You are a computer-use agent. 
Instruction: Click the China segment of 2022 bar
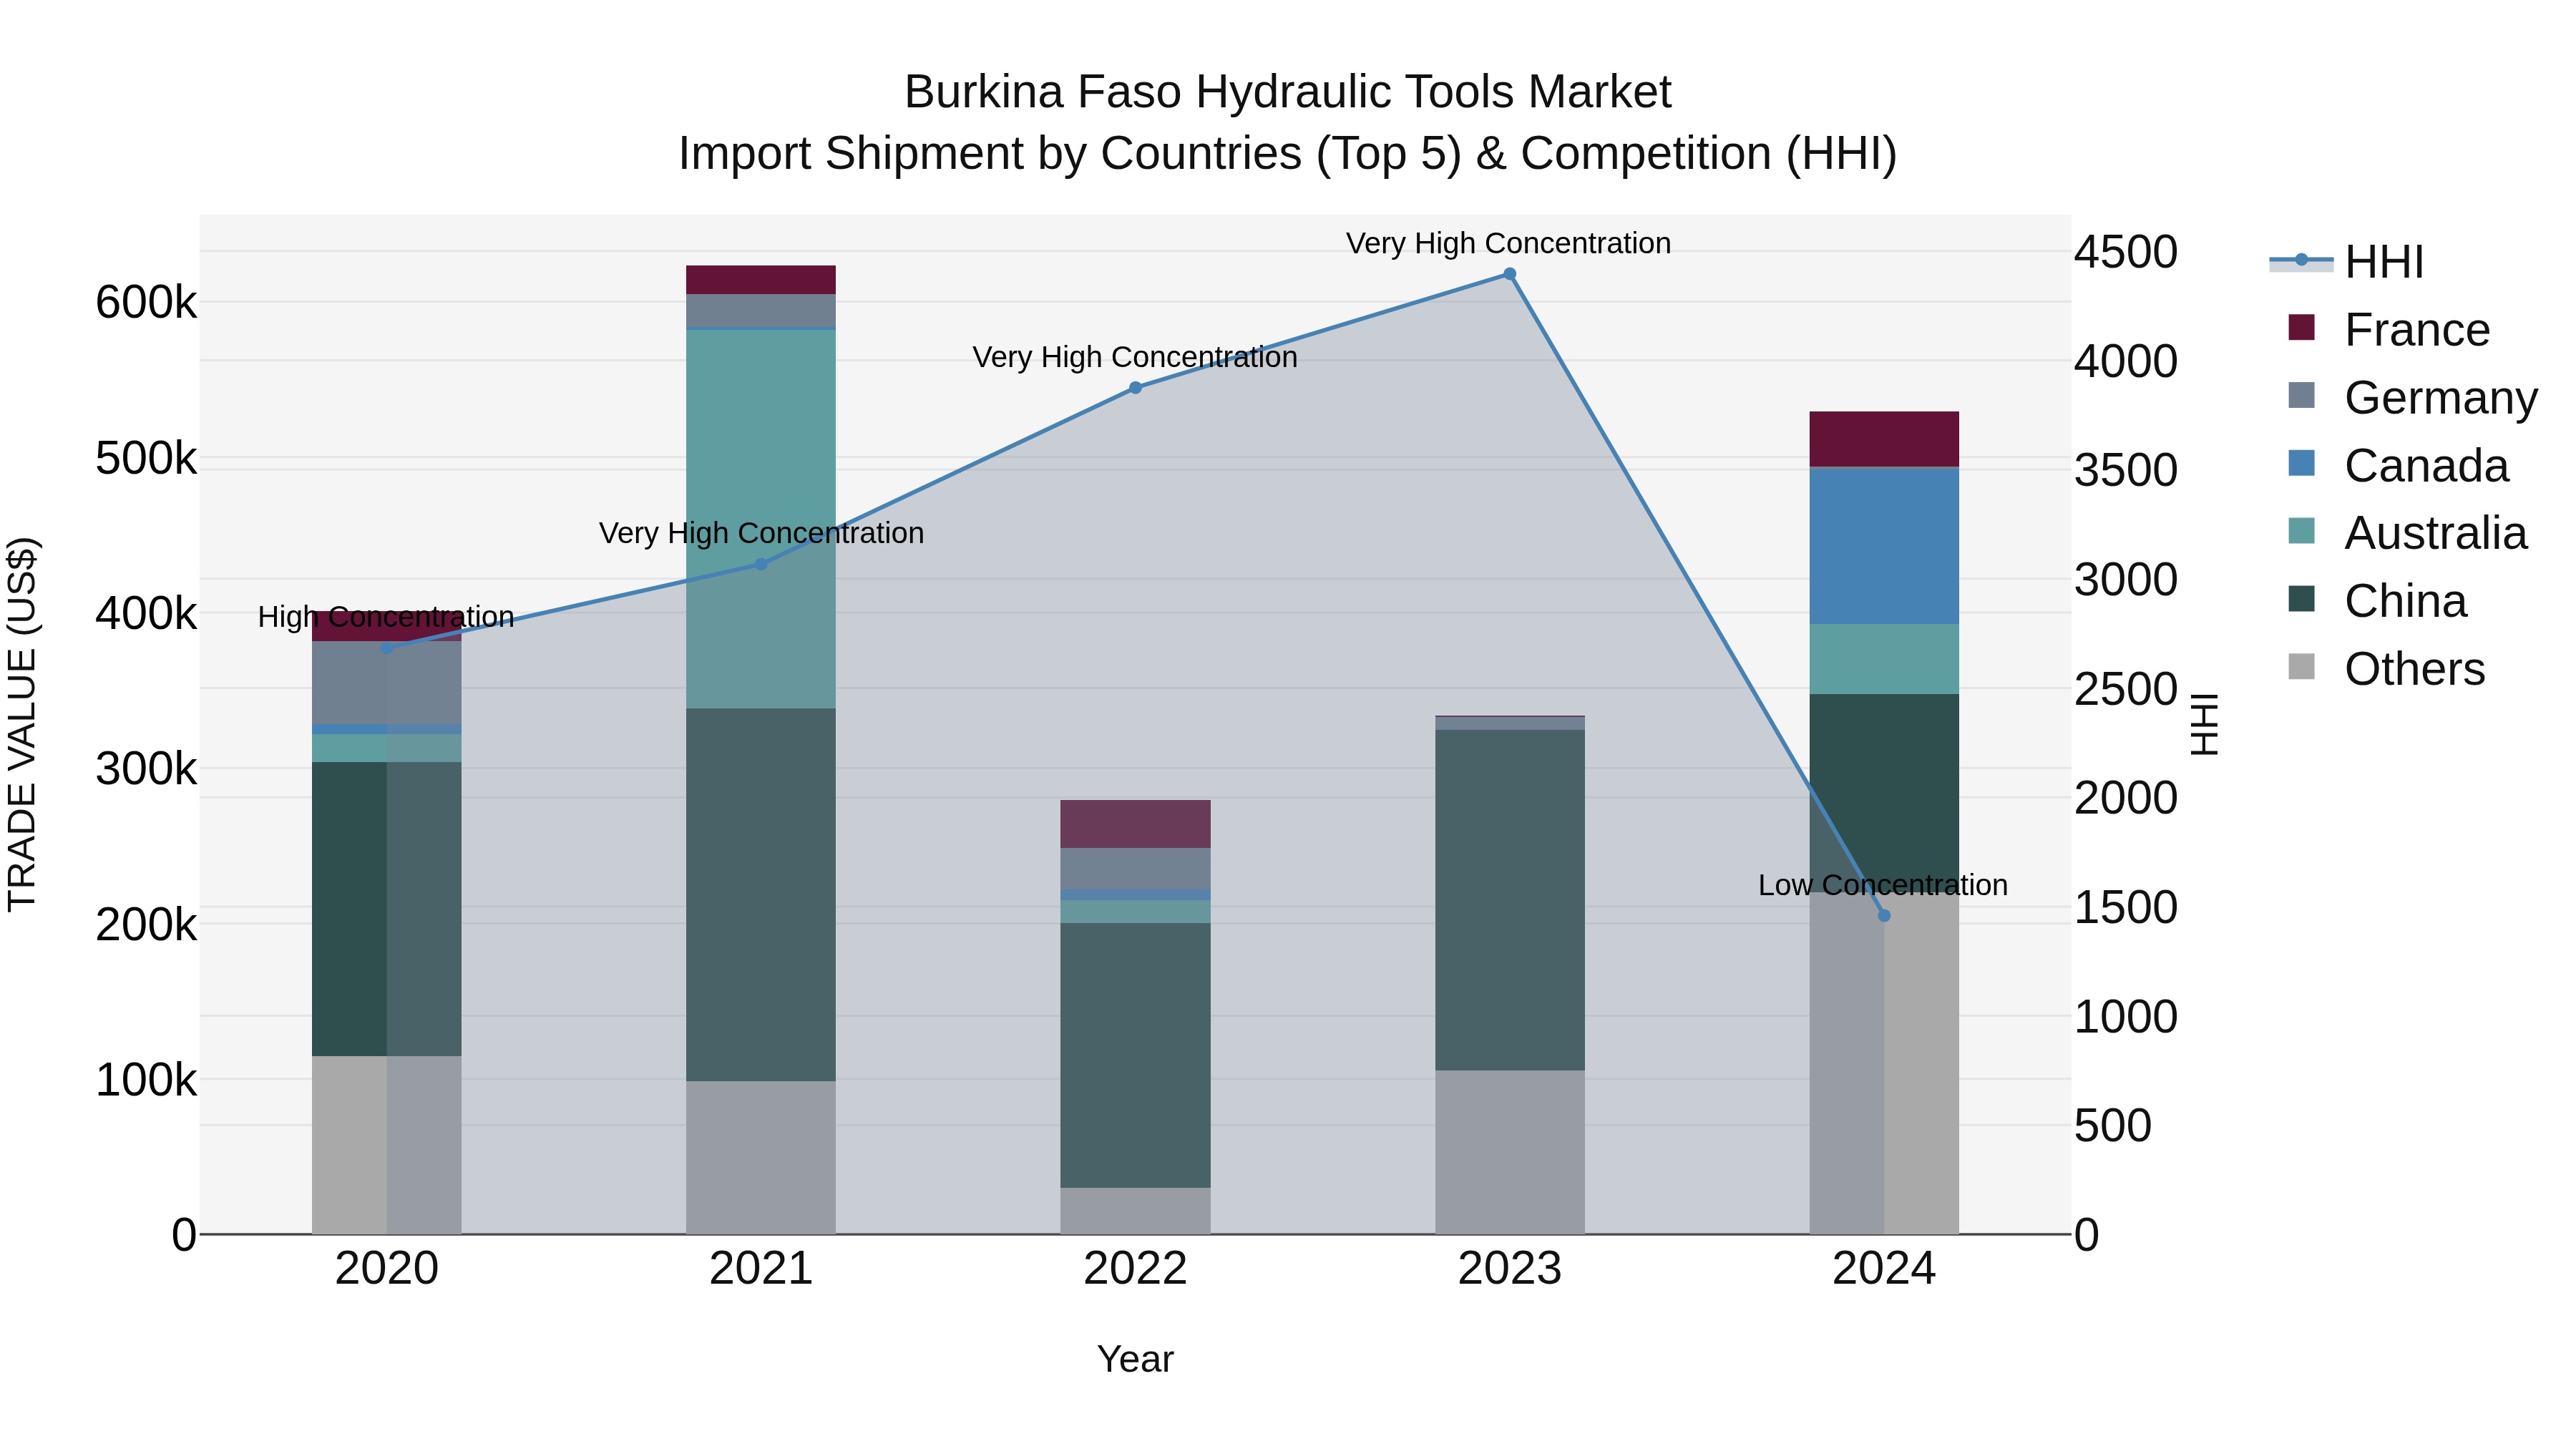click(1135, 1055)
